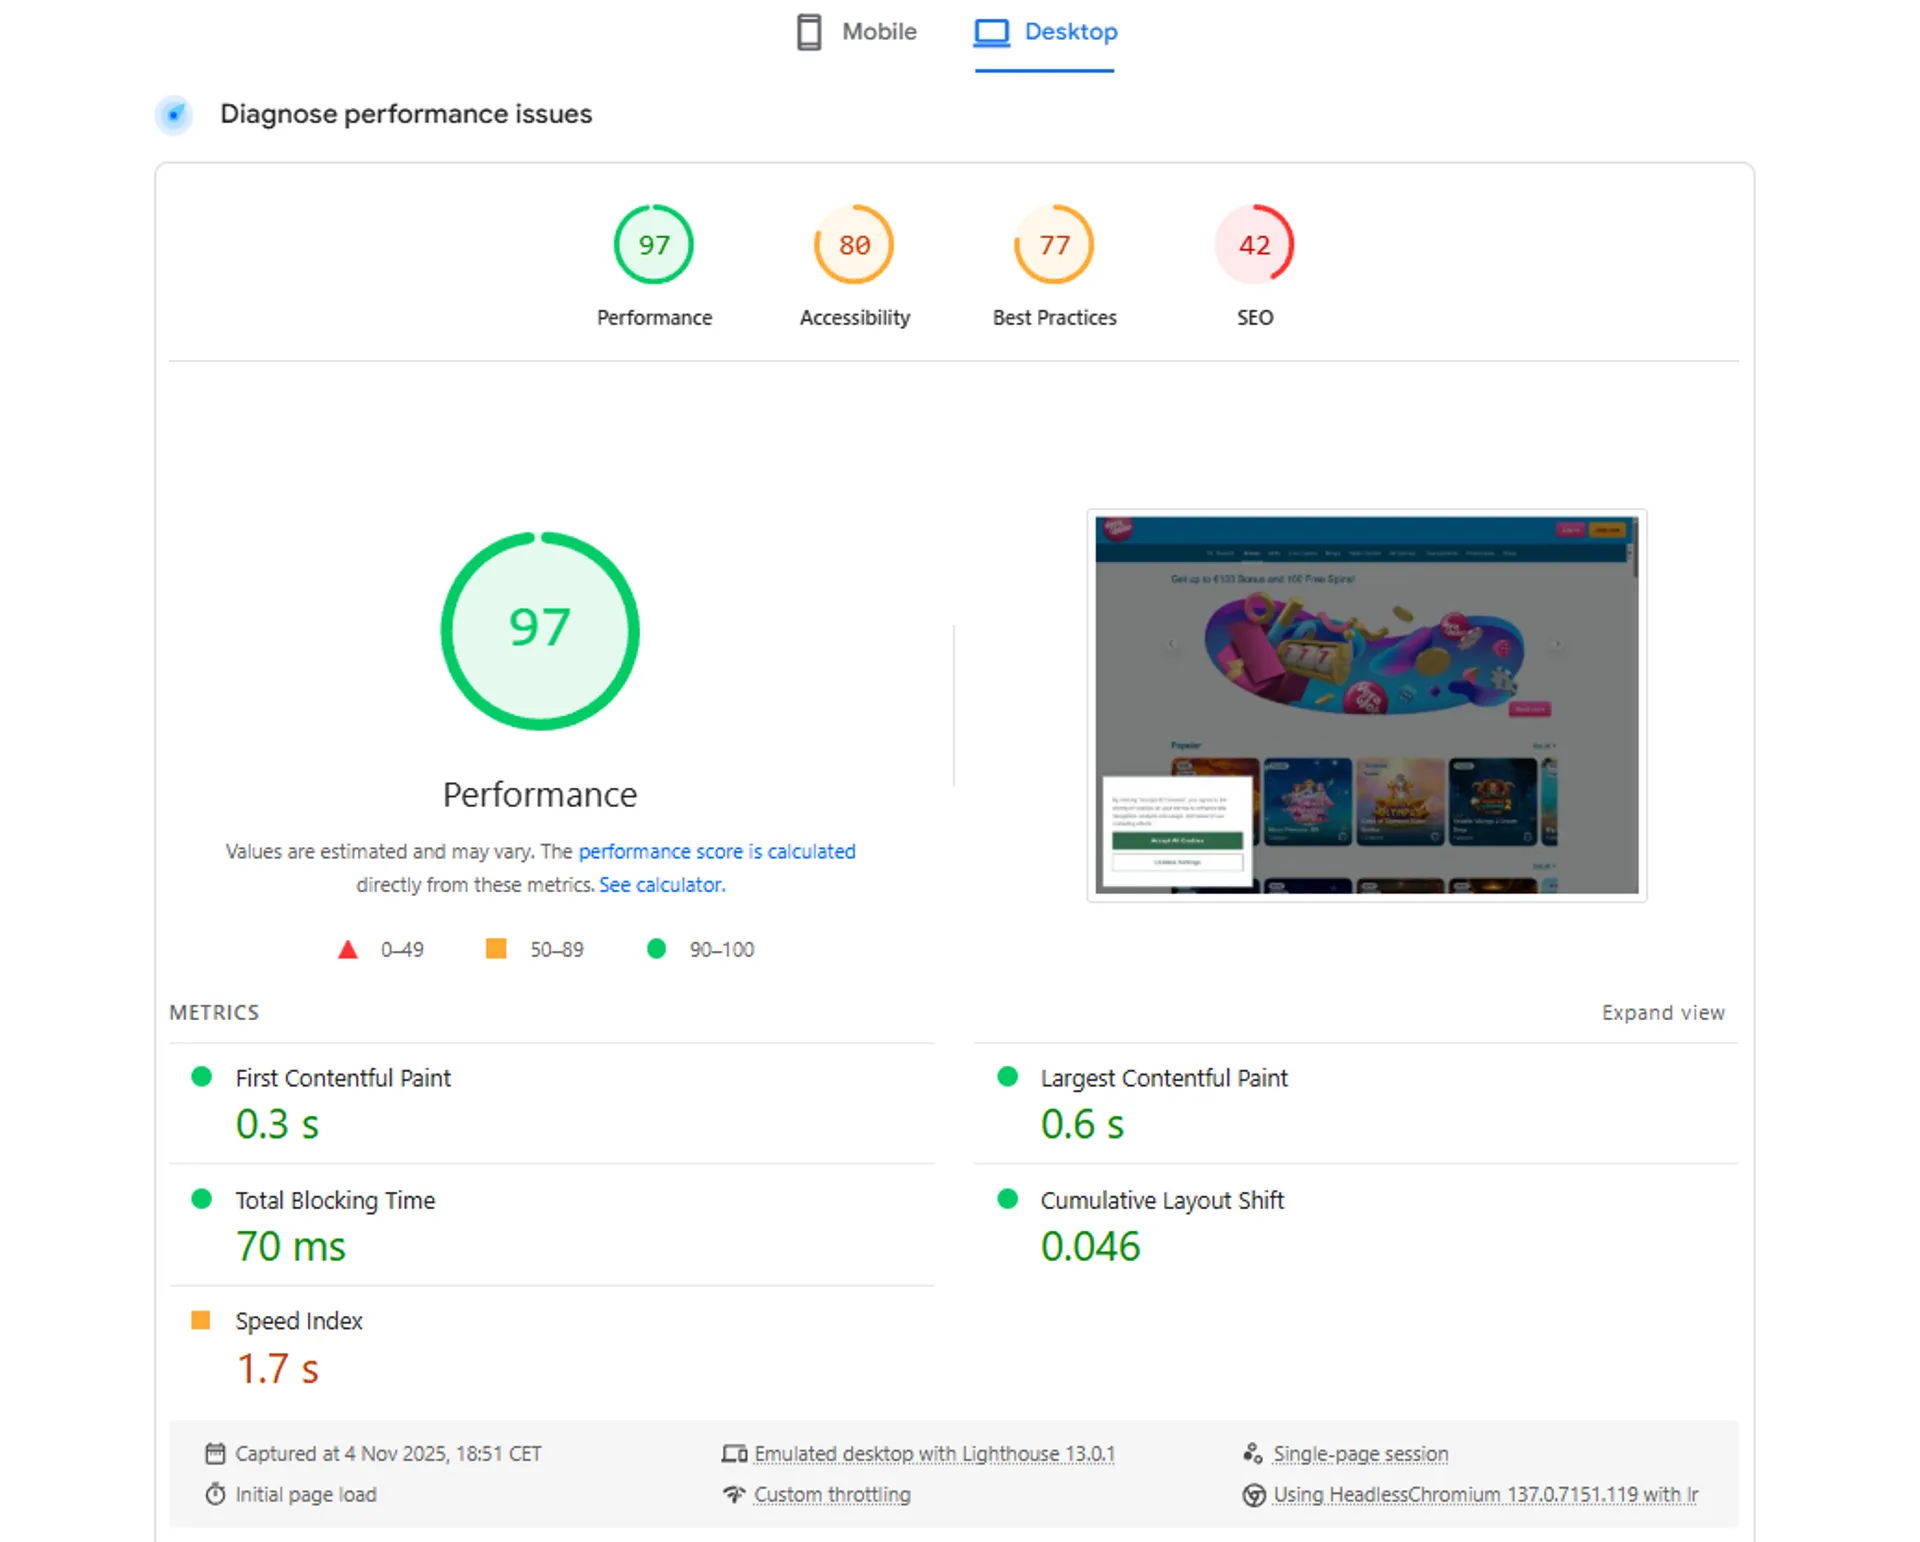Click the HeadlessChromium browser icon
This screenshot has height=1542, width=1920.
click(1254, 1494)
